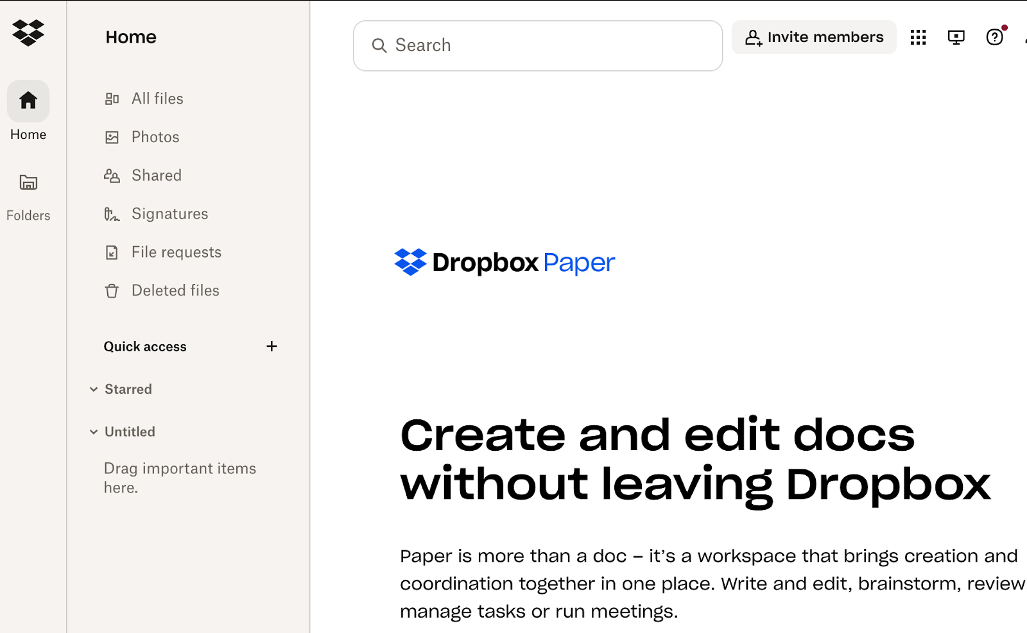This screenshot has height=633, width=1027.
Task: Click the desktop monitor icon in header
Action: pos(956,37)
